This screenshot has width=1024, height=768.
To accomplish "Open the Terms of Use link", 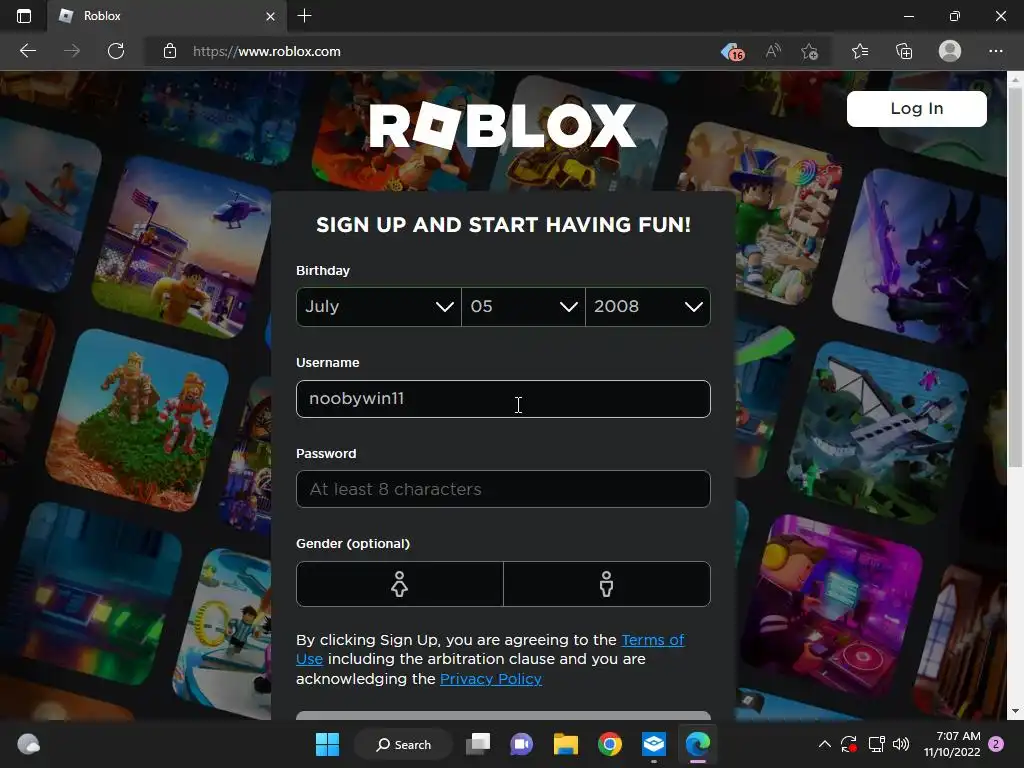I will pos(652,640).
